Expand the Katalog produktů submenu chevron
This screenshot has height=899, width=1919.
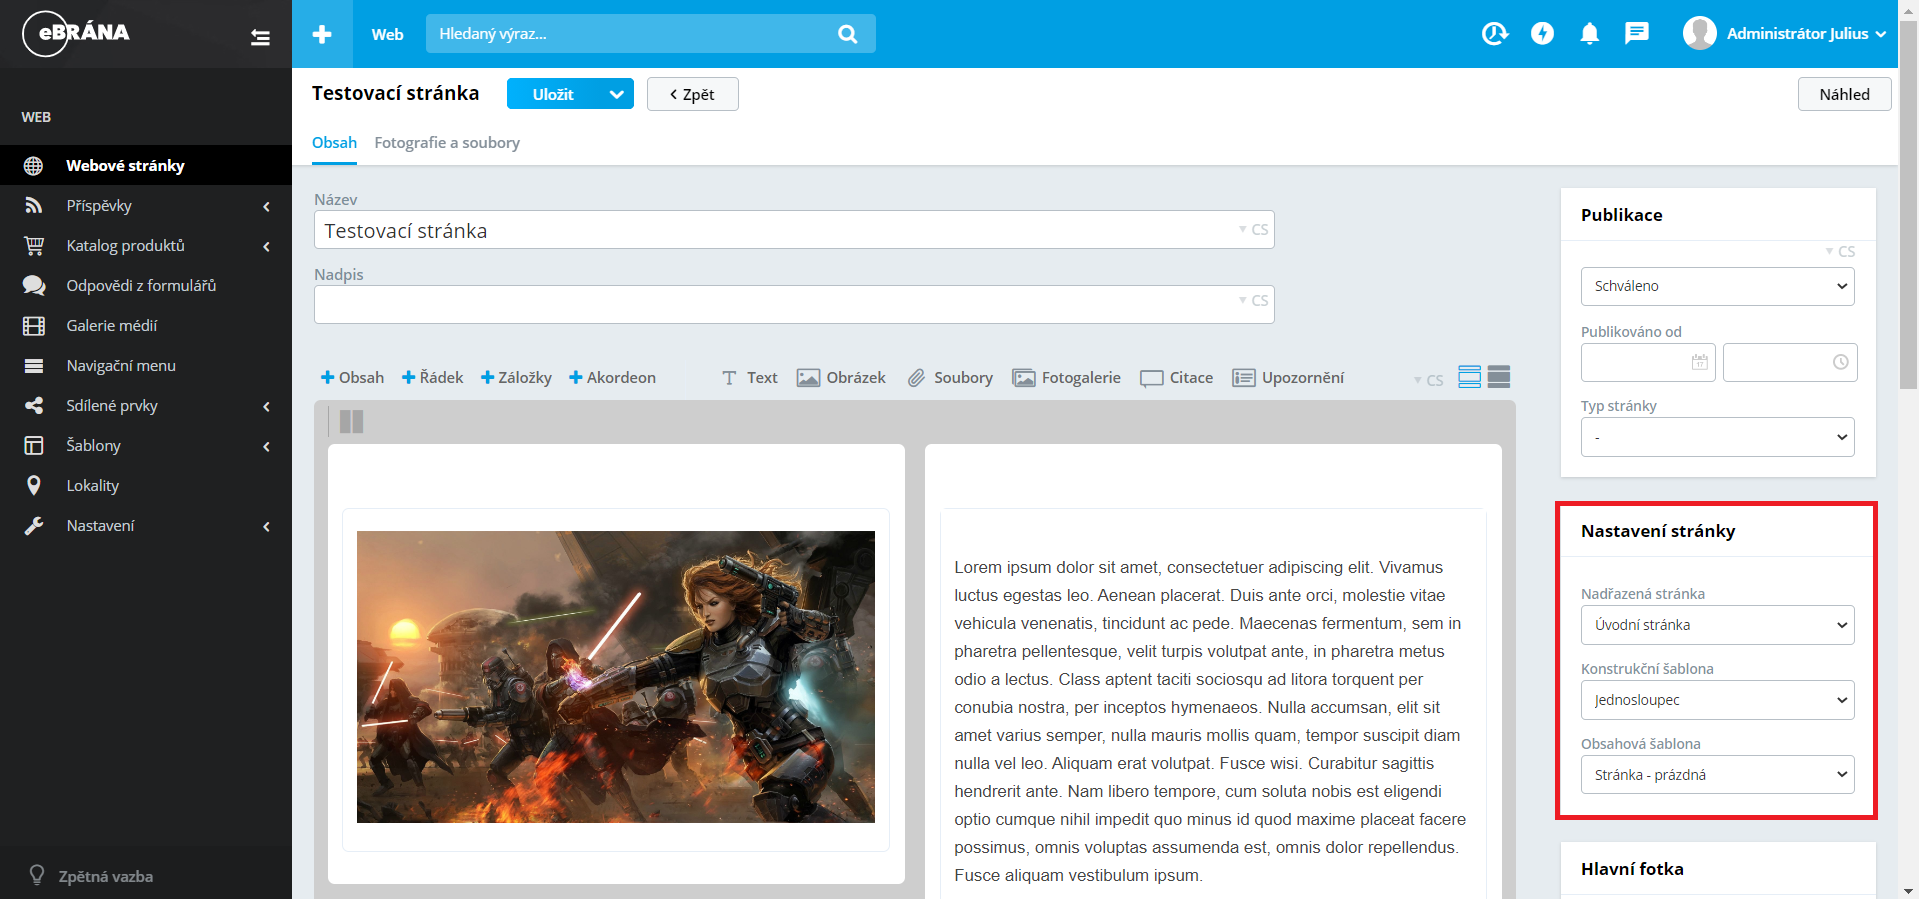pos(266,246)
